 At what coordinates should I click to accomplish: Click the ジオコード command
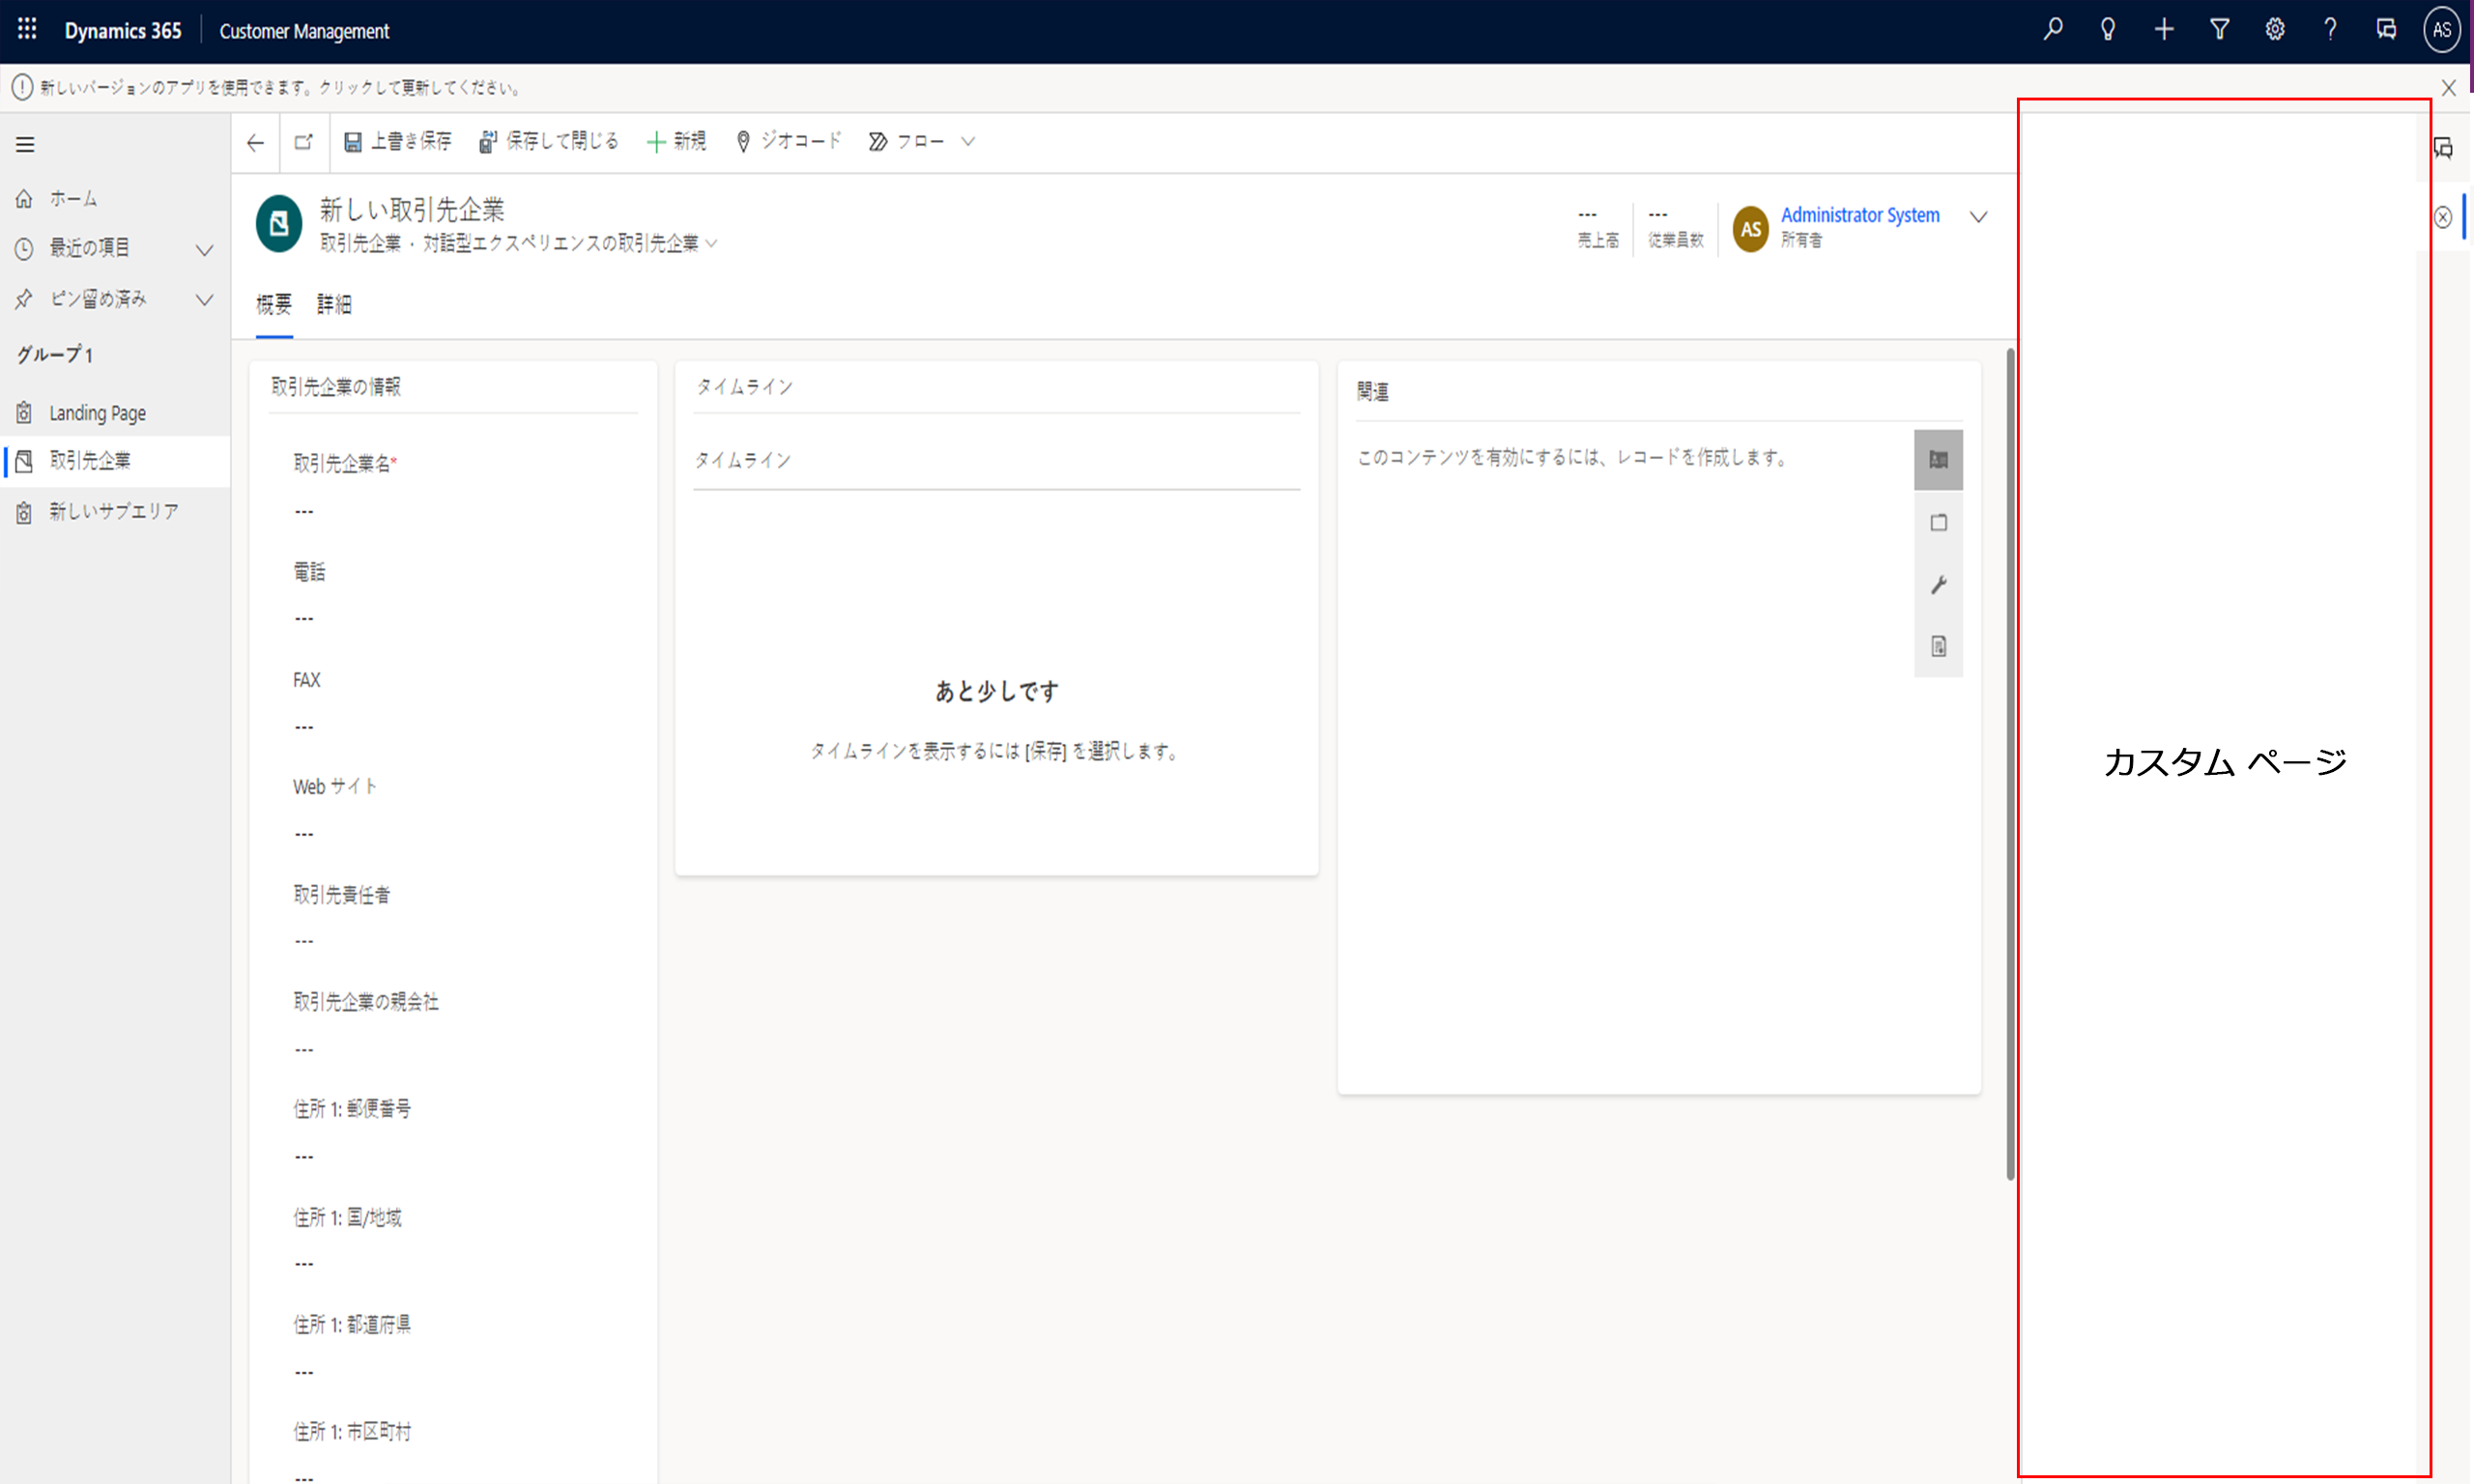tap(789, 142)
